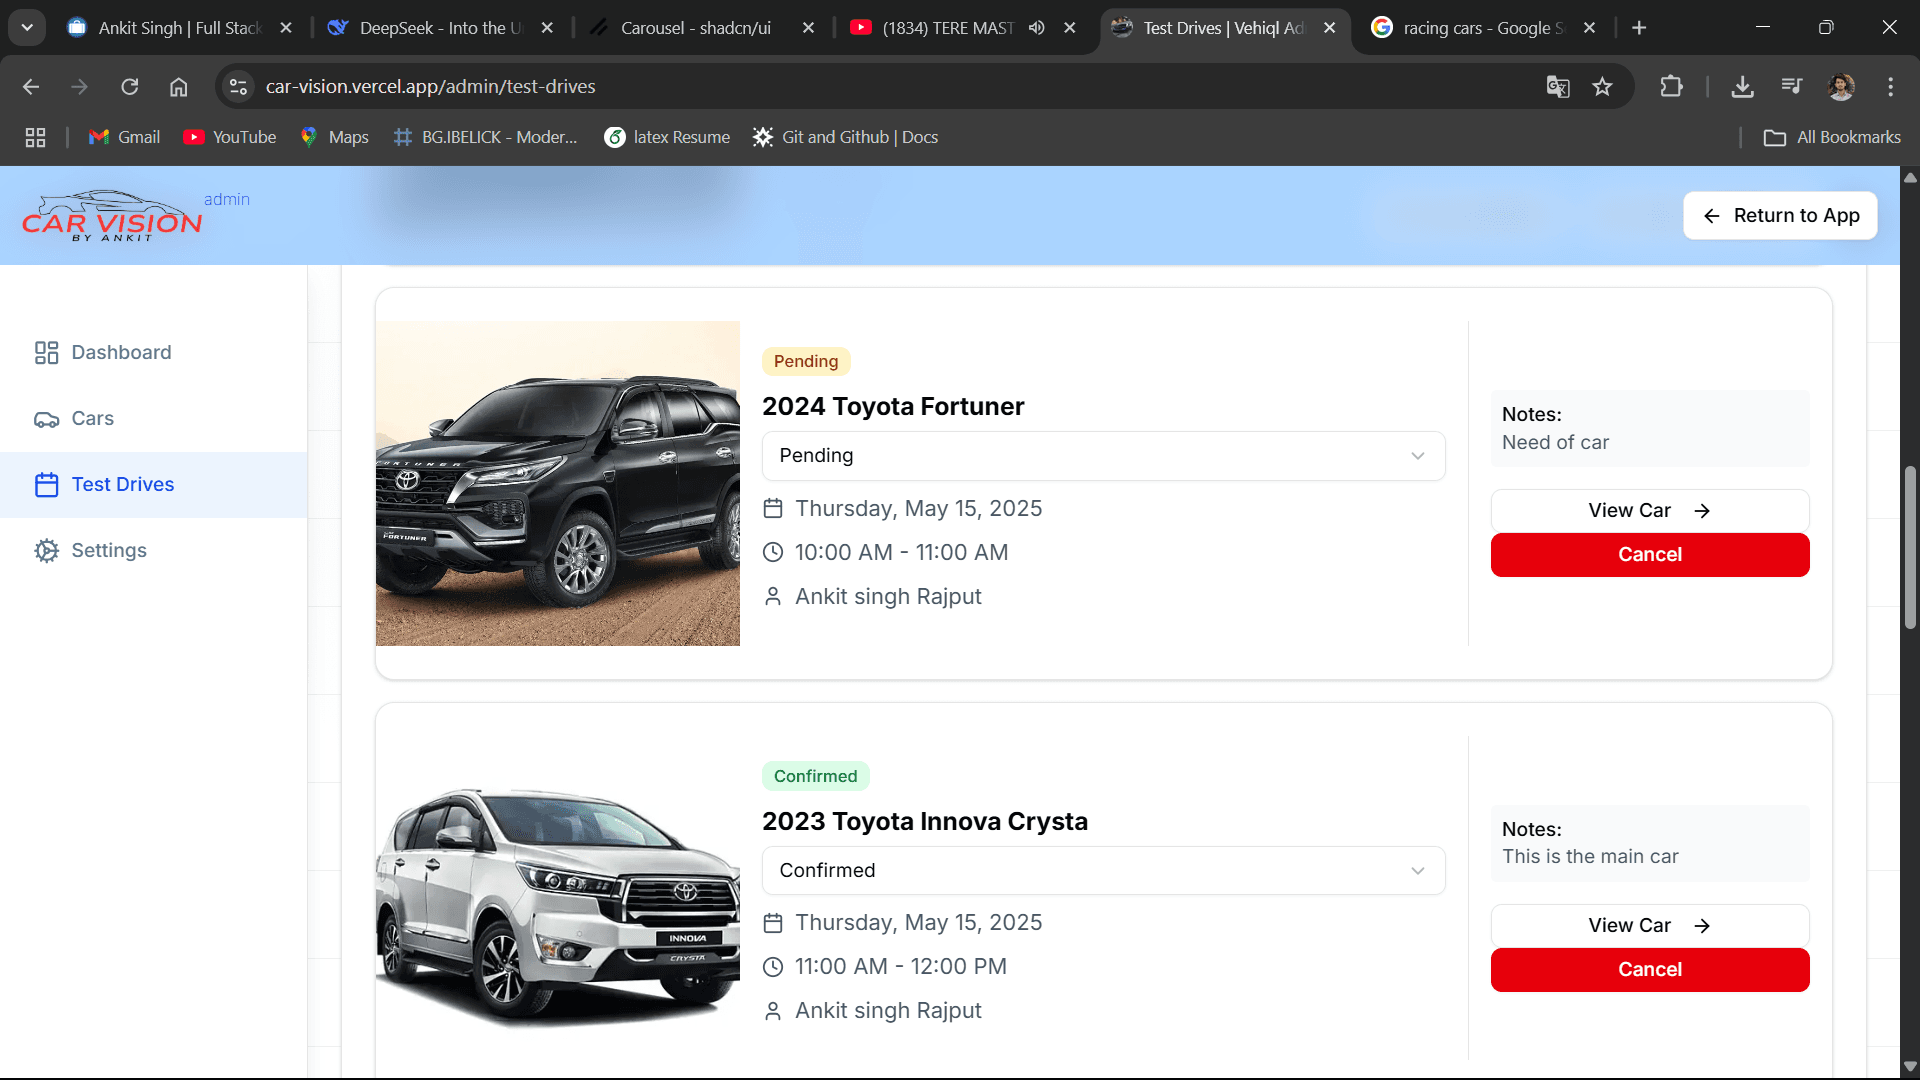1920x1080 pixels.
Task: Open the Extensions puzzle icon
Action: (x=1671, y=87)
